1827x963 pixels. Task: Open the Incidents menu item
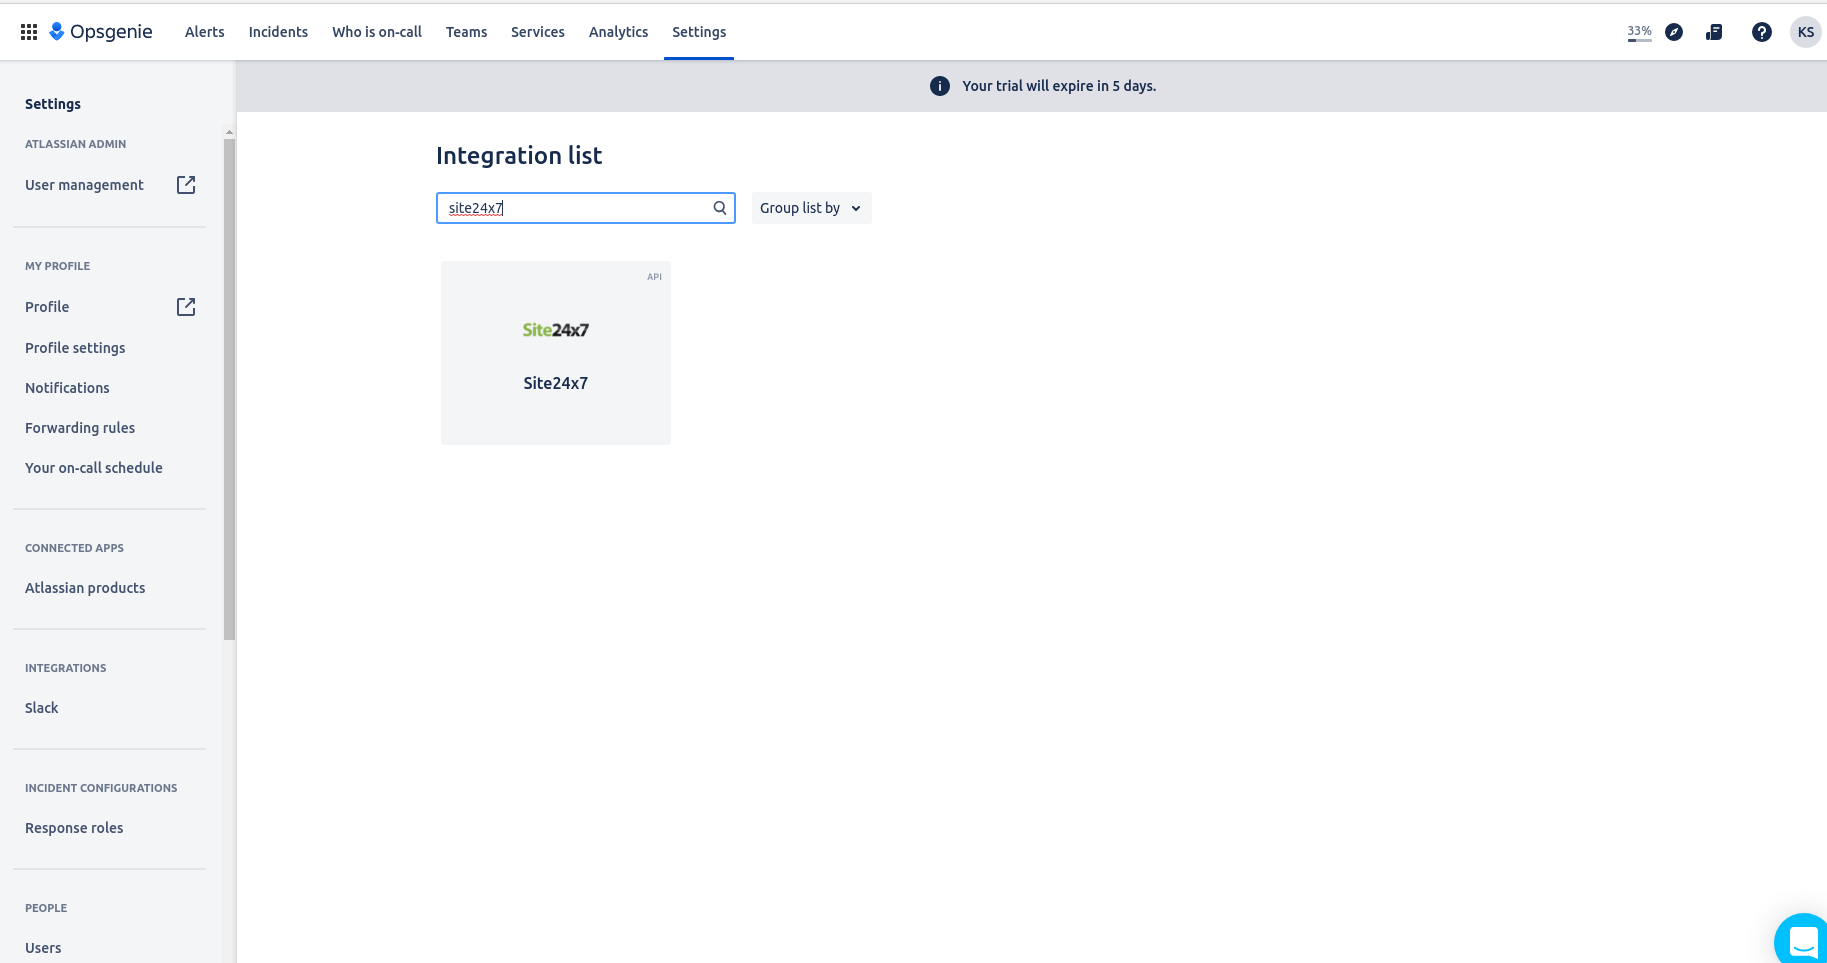point(277,31)
